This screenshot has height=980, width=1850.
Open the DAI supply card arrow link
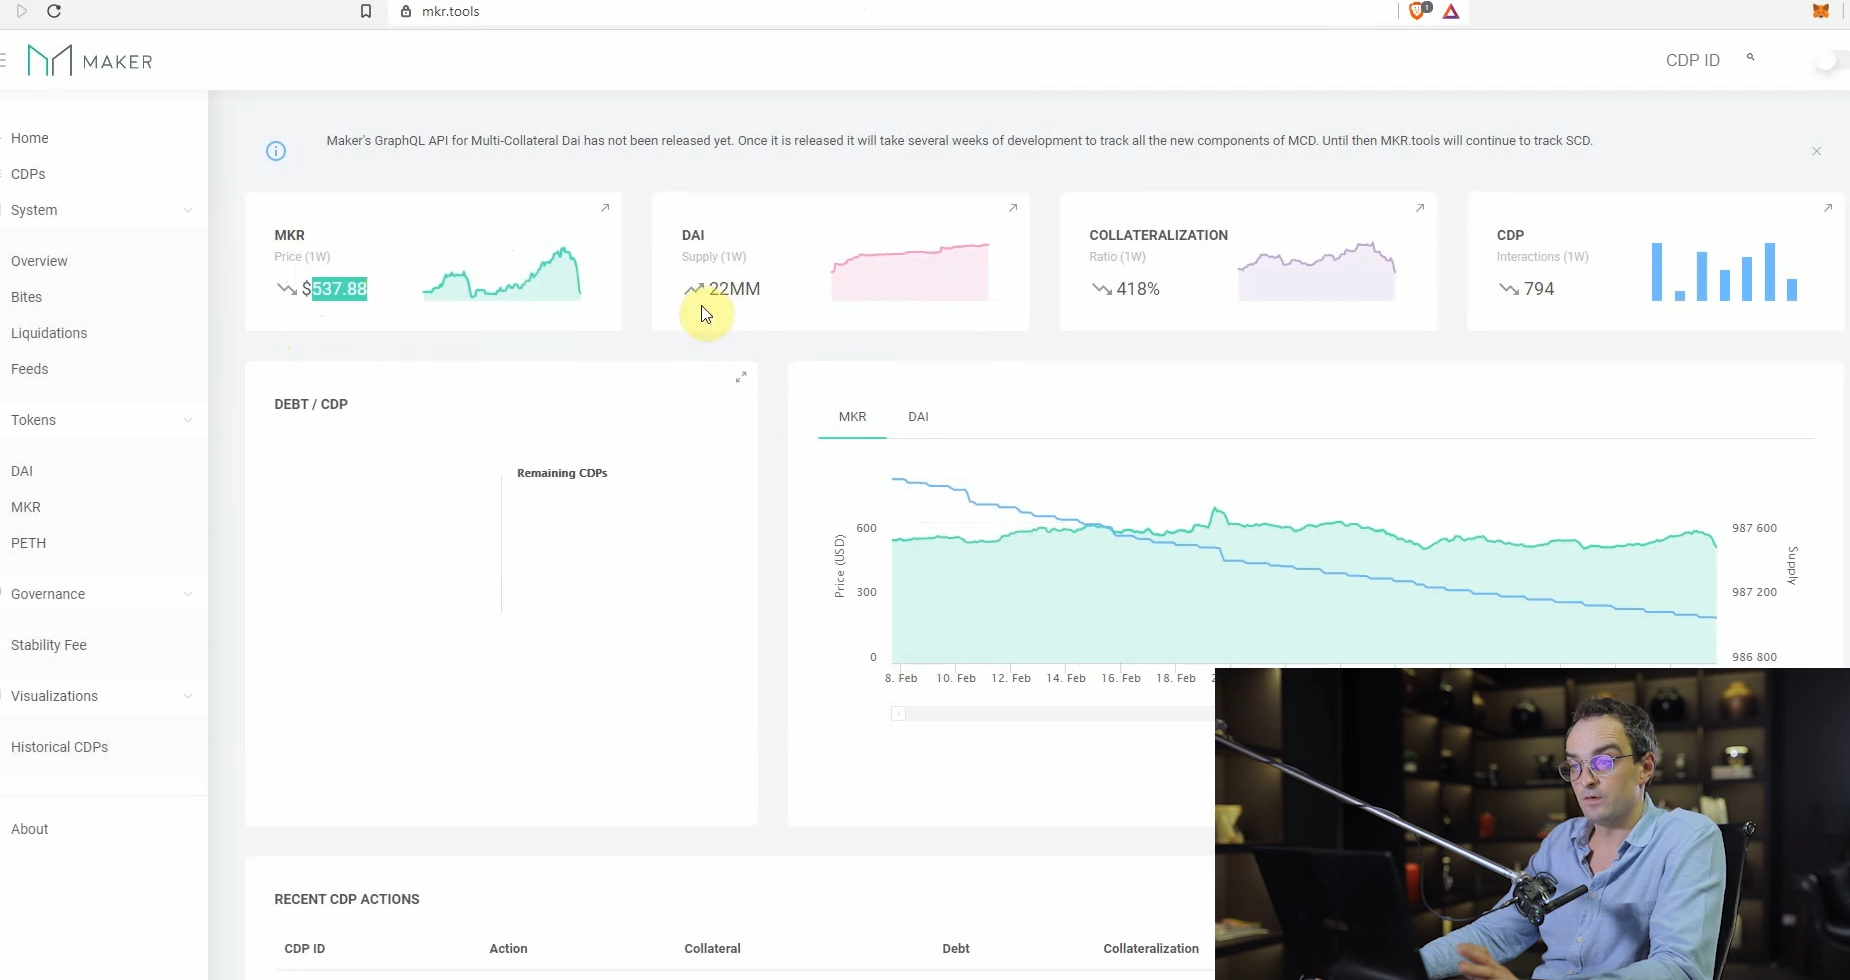pos(1013,208)
